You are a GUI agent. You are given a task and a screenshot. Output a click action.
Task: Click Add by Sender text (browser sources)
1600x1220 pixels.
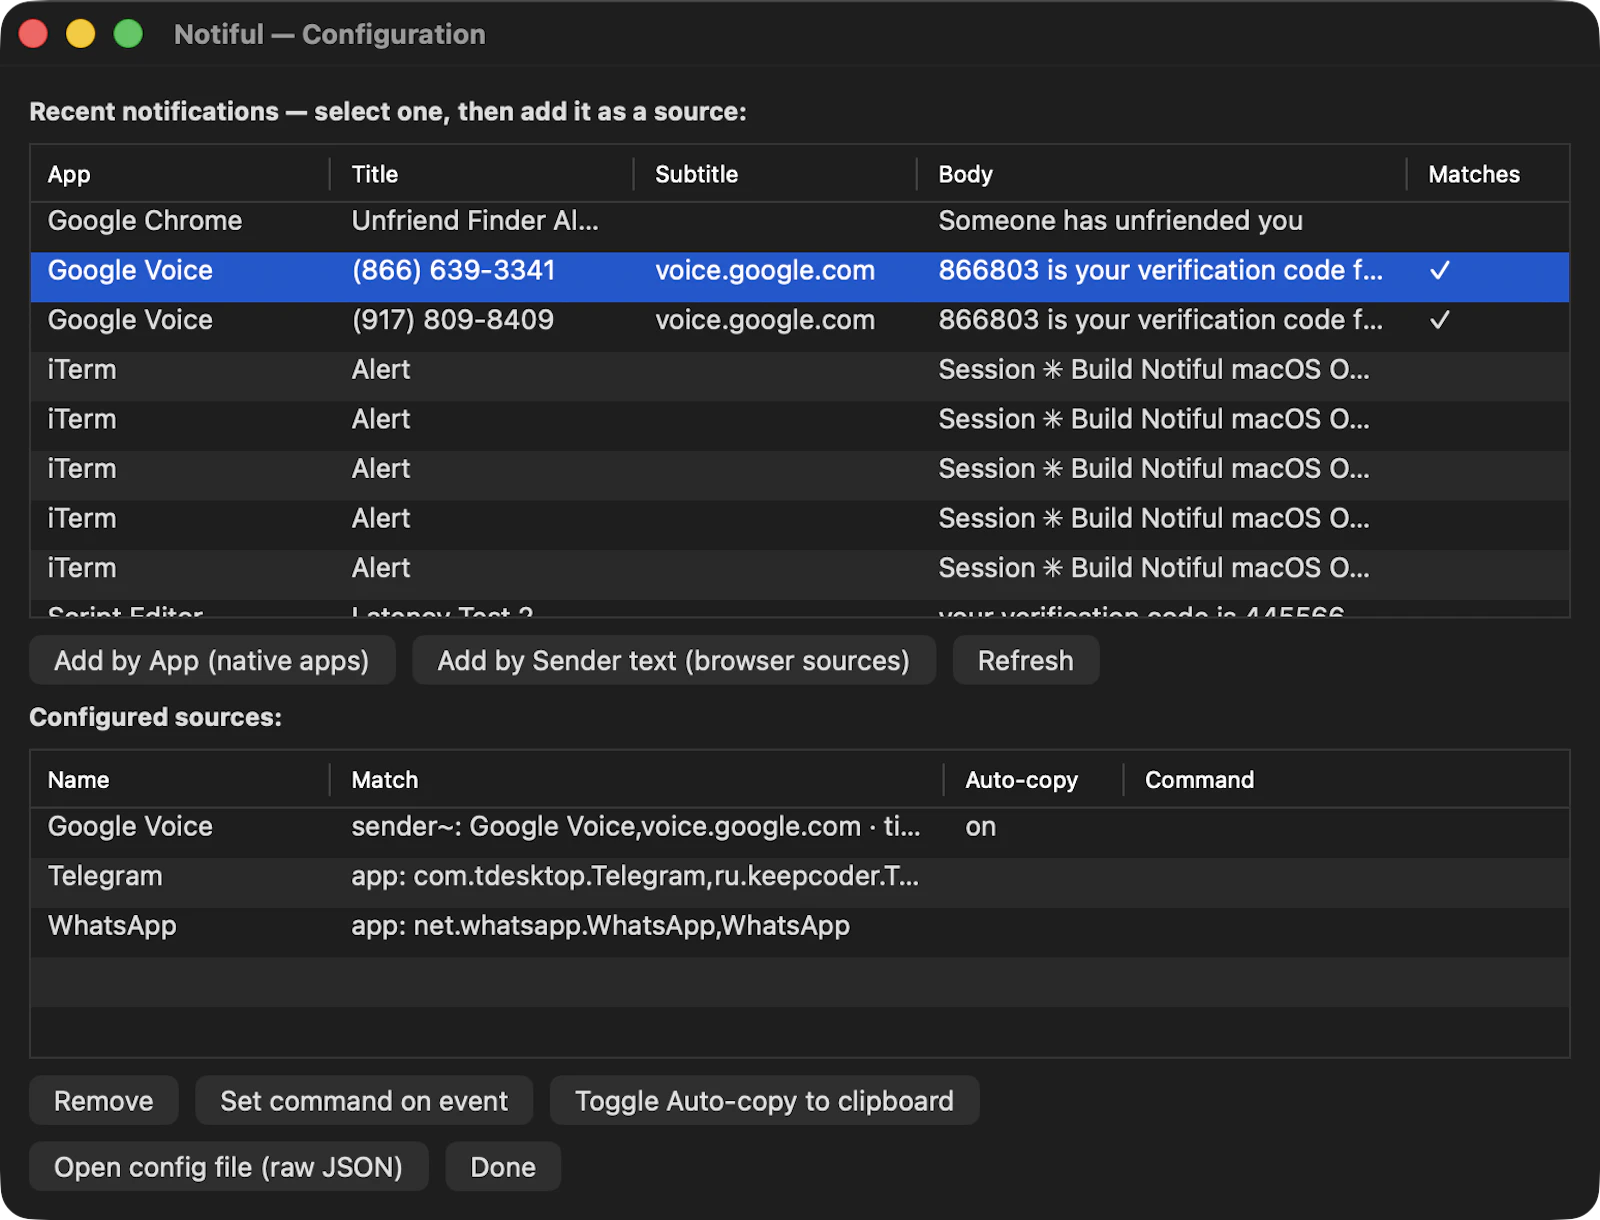point(674,661)
